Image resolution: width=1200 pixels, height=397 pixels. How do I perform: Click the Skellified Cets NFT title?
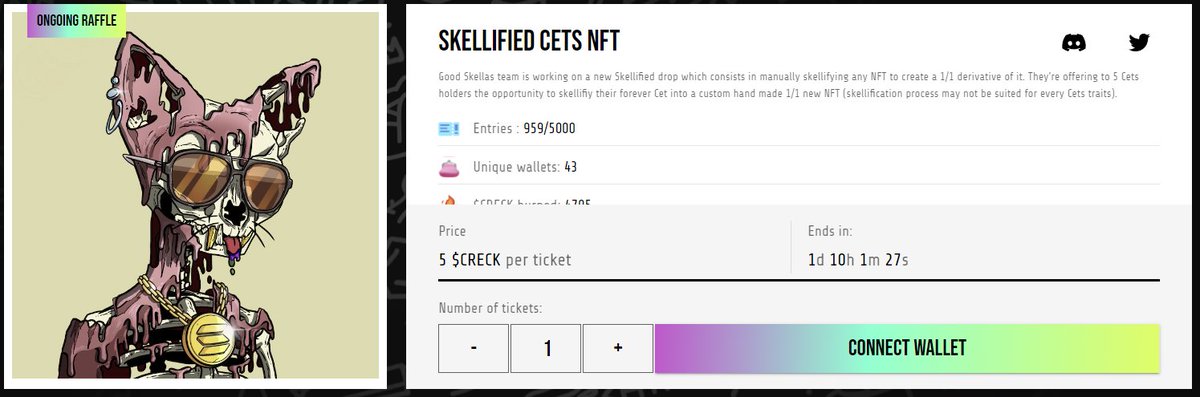point(529,41)
